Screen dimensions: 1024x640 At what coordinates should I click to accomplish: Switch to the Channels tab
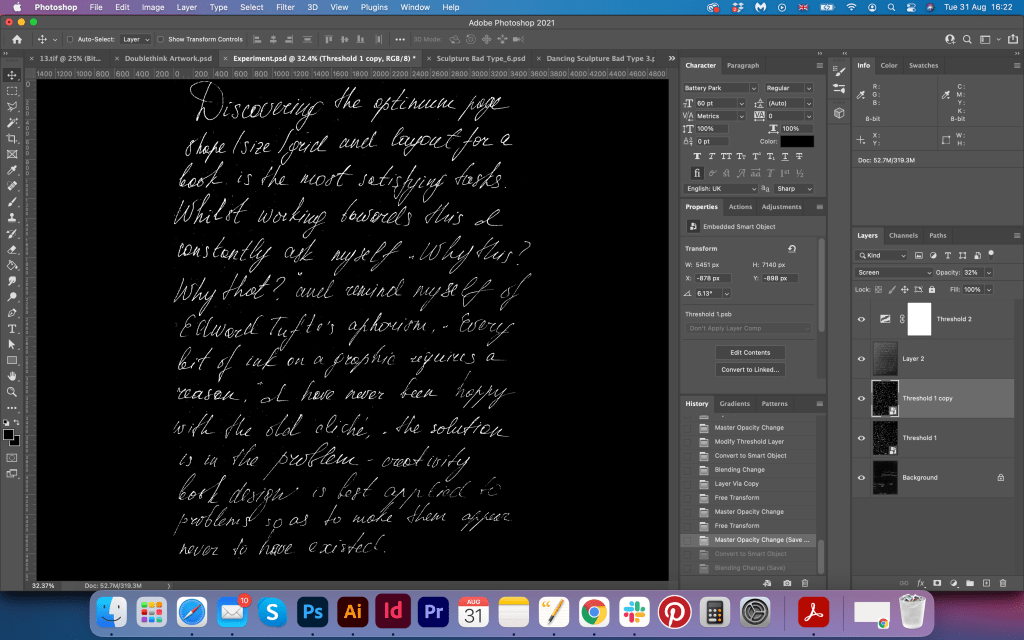[x=903, y=236]
